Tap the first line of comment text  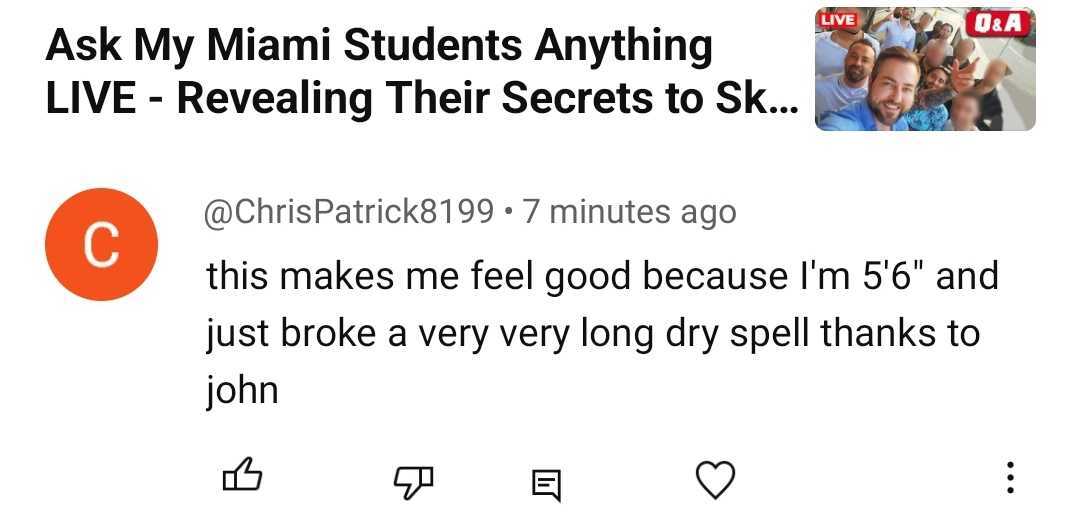tap(600, 276)
